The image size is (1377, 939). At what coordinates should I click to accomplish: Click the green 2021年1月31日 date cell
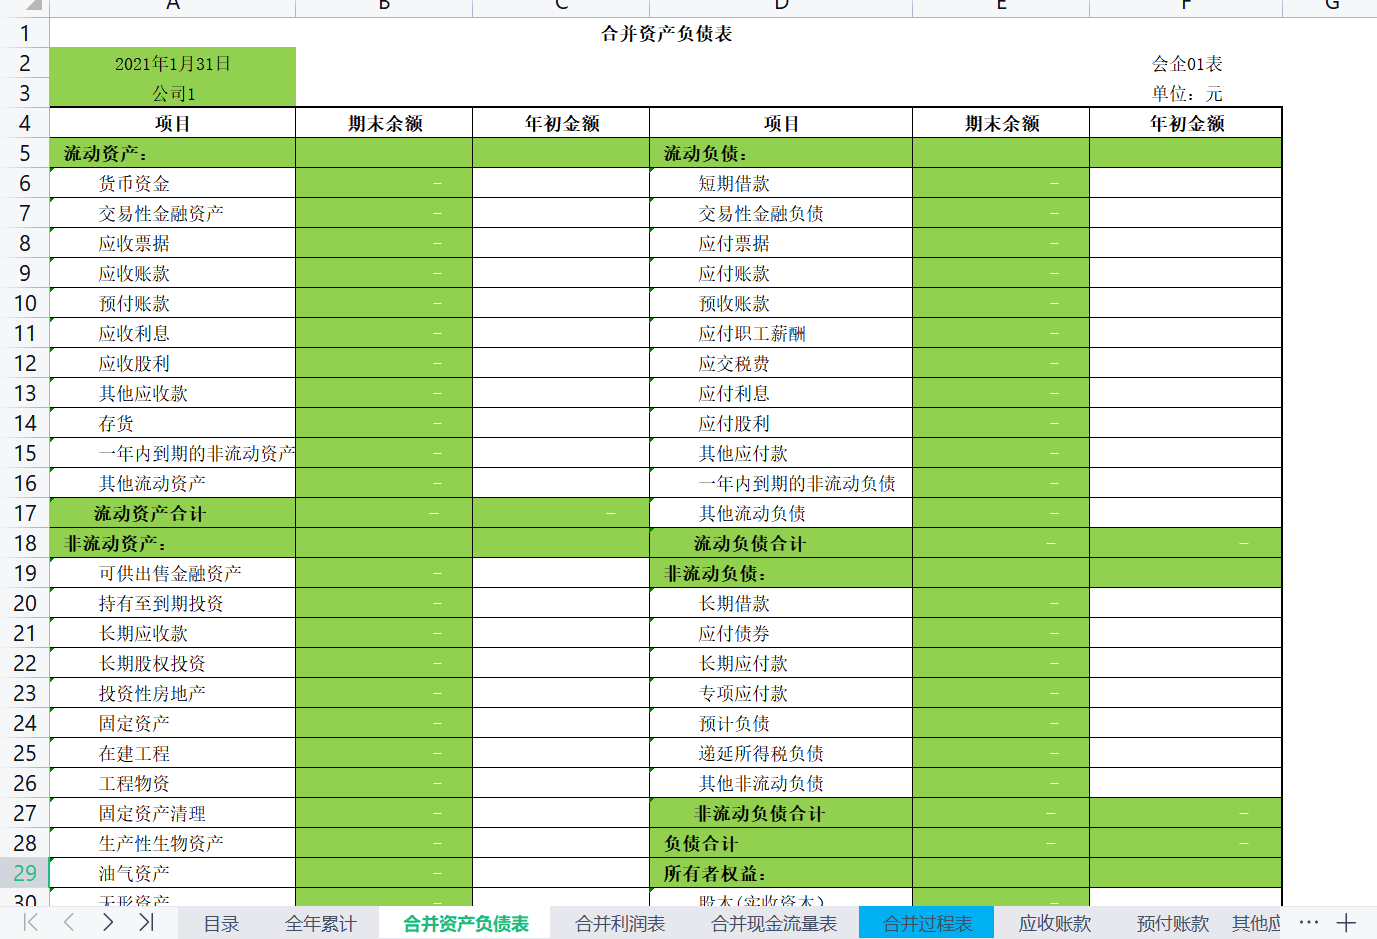point(172,62)
